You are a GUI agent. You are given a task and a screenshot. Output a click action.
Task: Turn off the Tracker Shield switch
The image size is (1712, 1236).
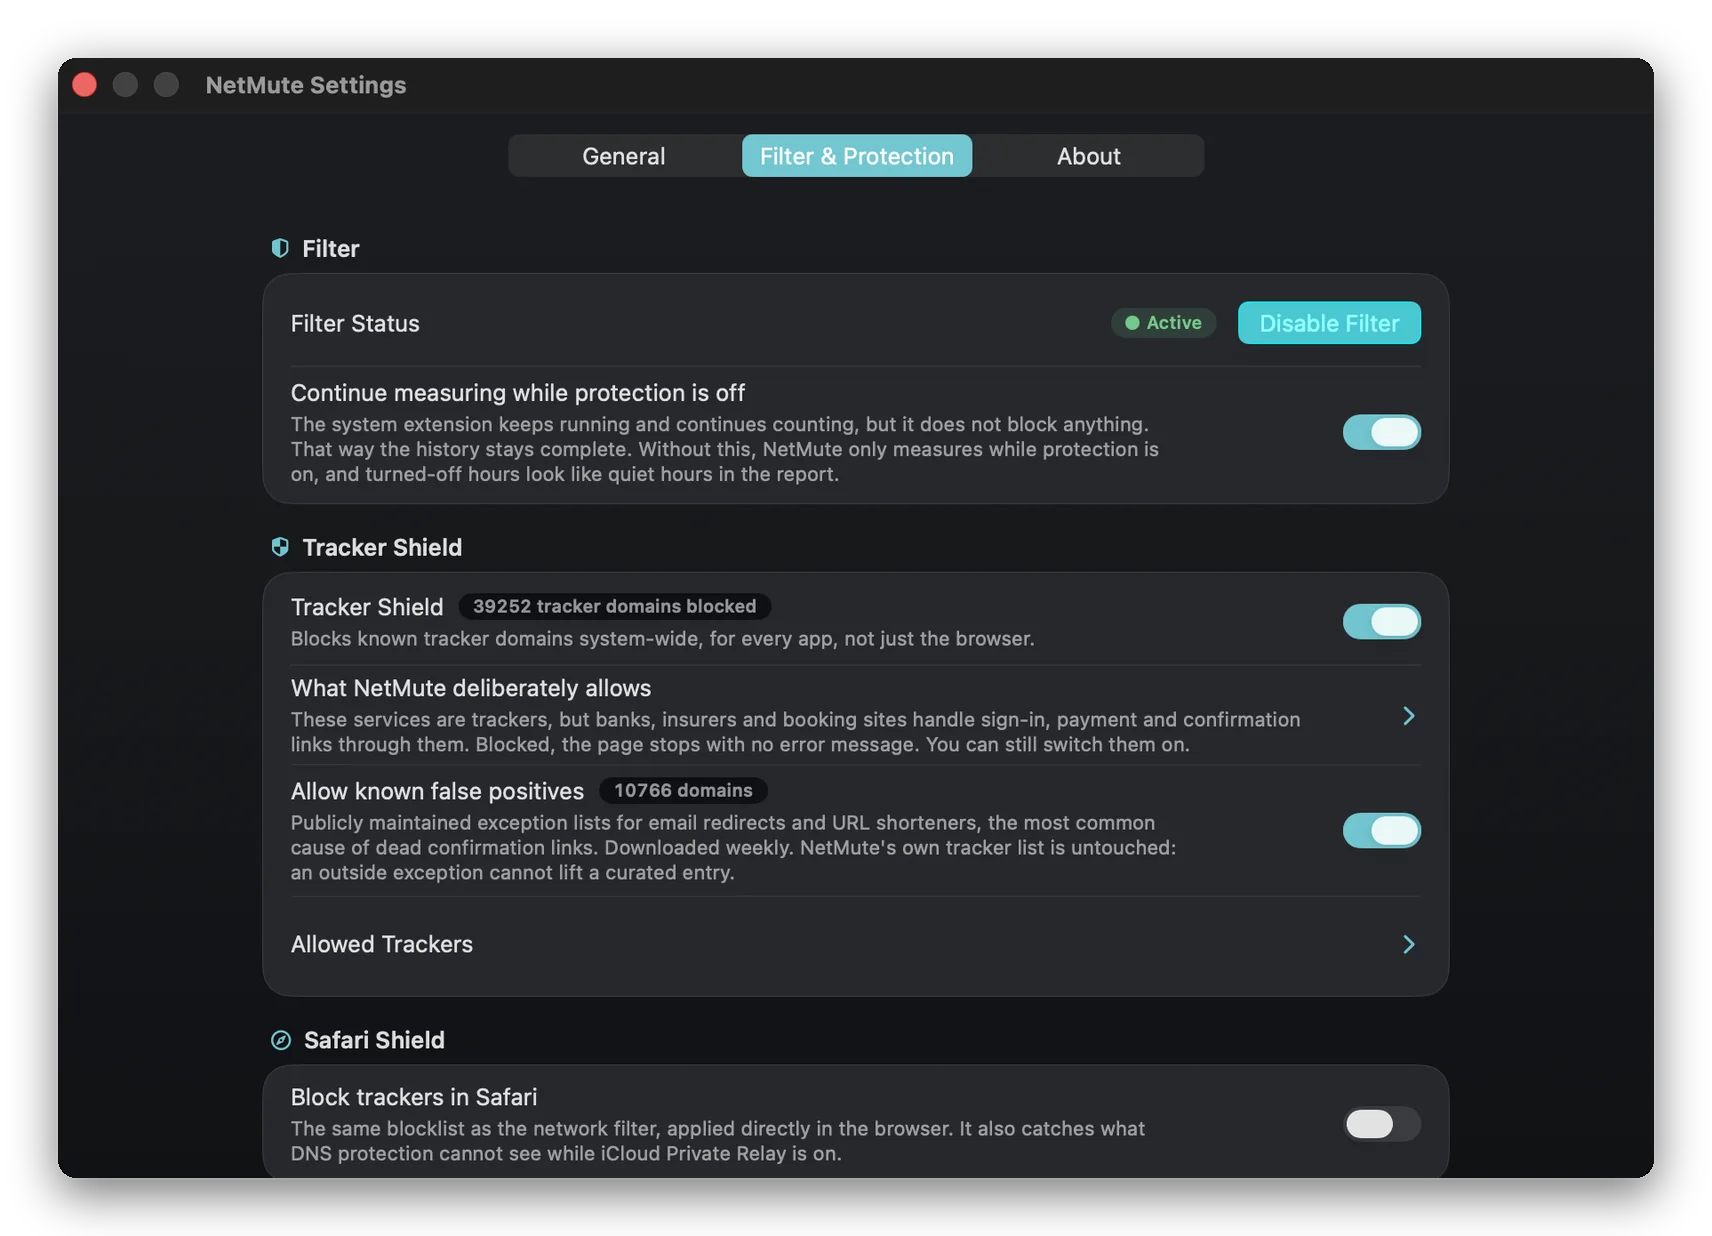[1381, 621]
